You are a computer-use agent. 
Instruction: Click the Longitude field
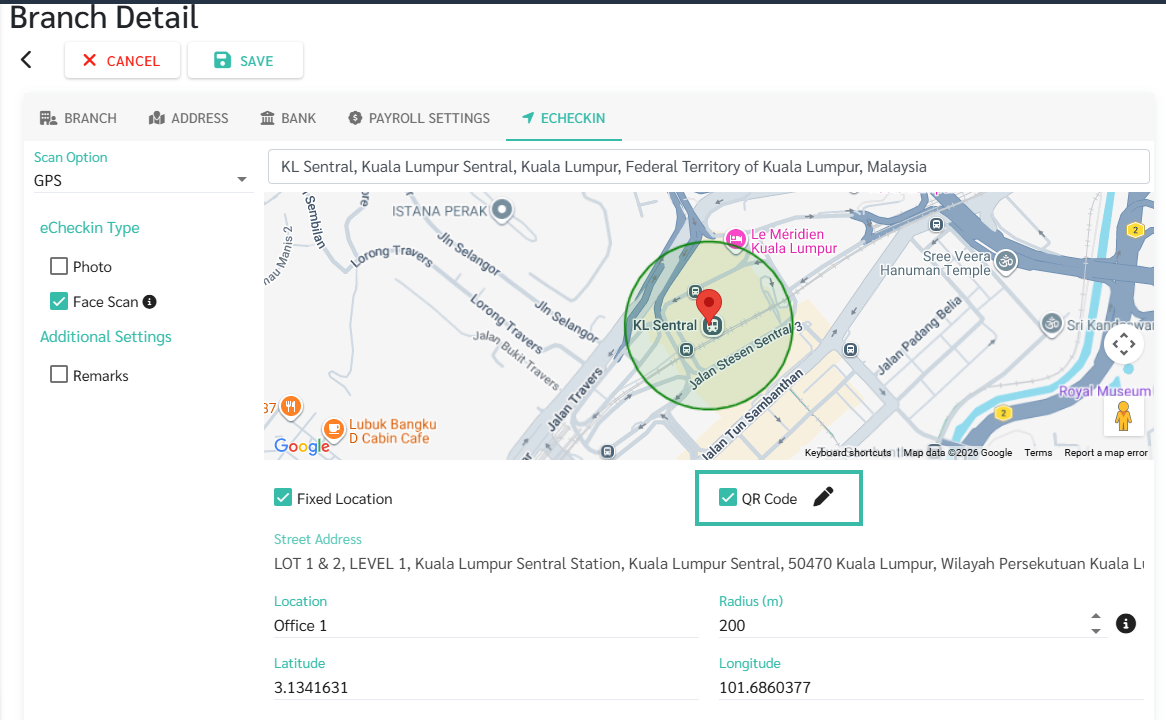931,687
